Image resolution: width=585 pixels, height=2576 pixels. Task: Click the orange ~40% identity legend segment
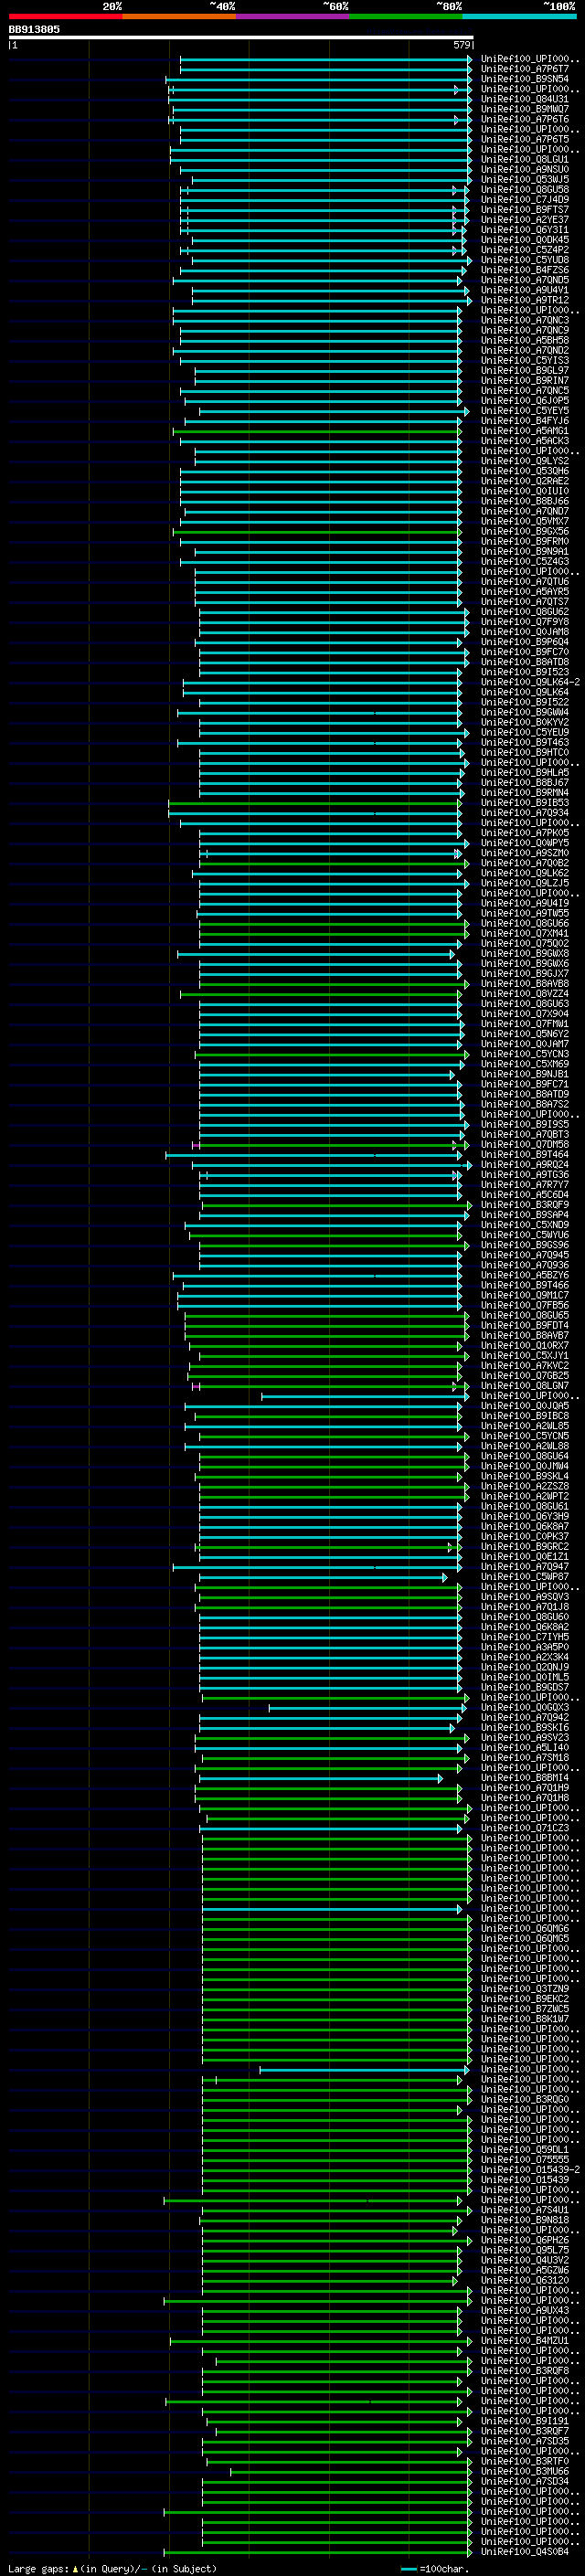[179, 16]
